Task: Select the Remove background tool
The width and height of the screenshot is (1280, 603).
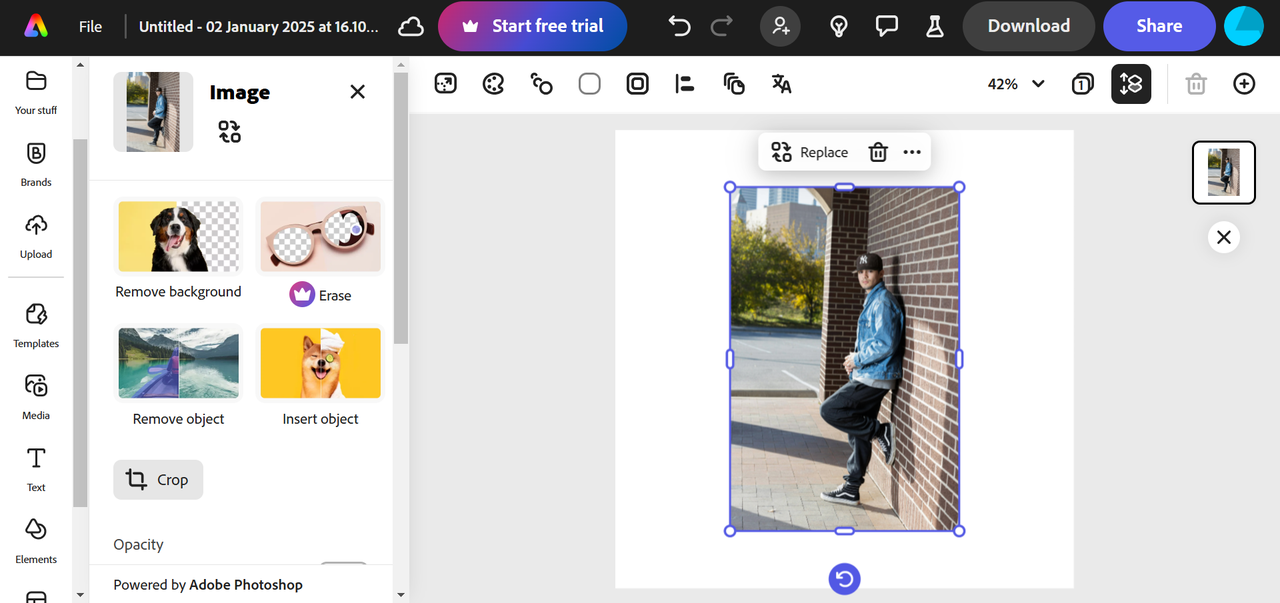Action: [178, 250]
